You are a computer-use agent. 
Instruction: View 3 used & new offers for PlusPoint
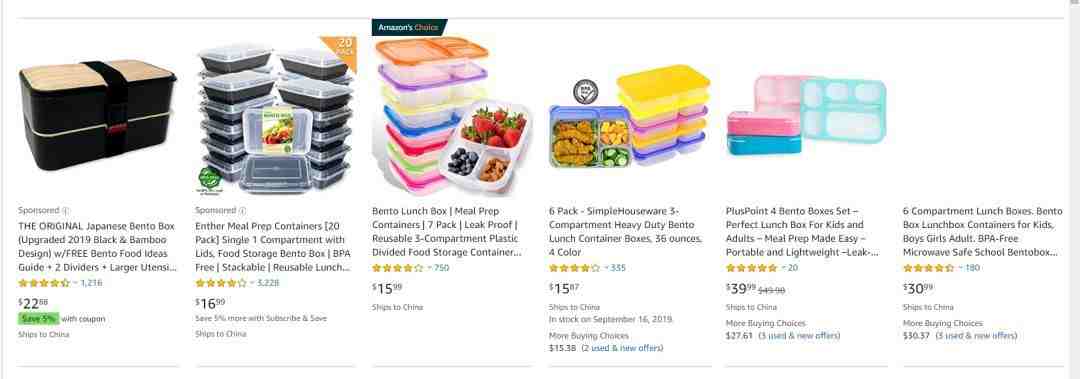click(x=799, y=336)
